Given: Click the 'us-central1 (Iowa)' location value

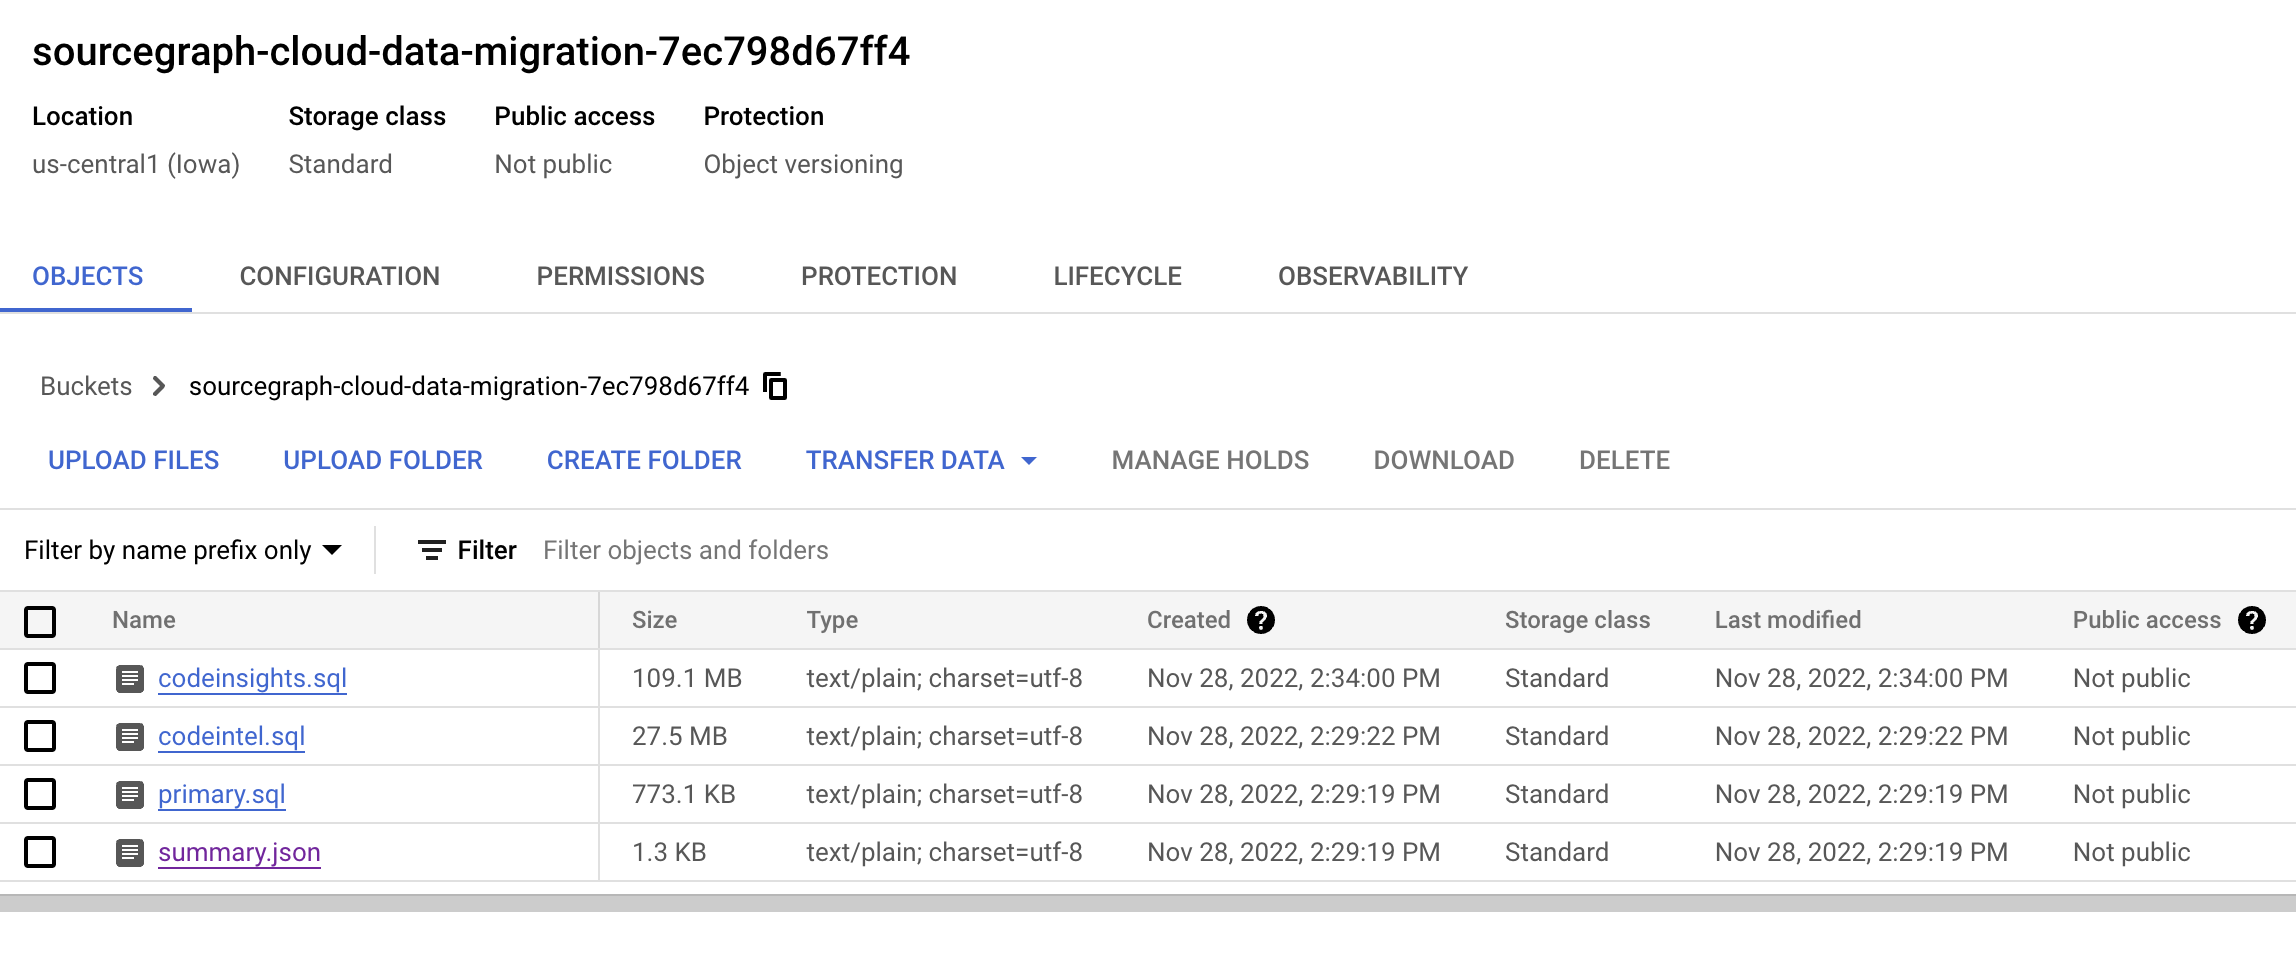Looking at the screenshot, I should click(x=136, y=164).
